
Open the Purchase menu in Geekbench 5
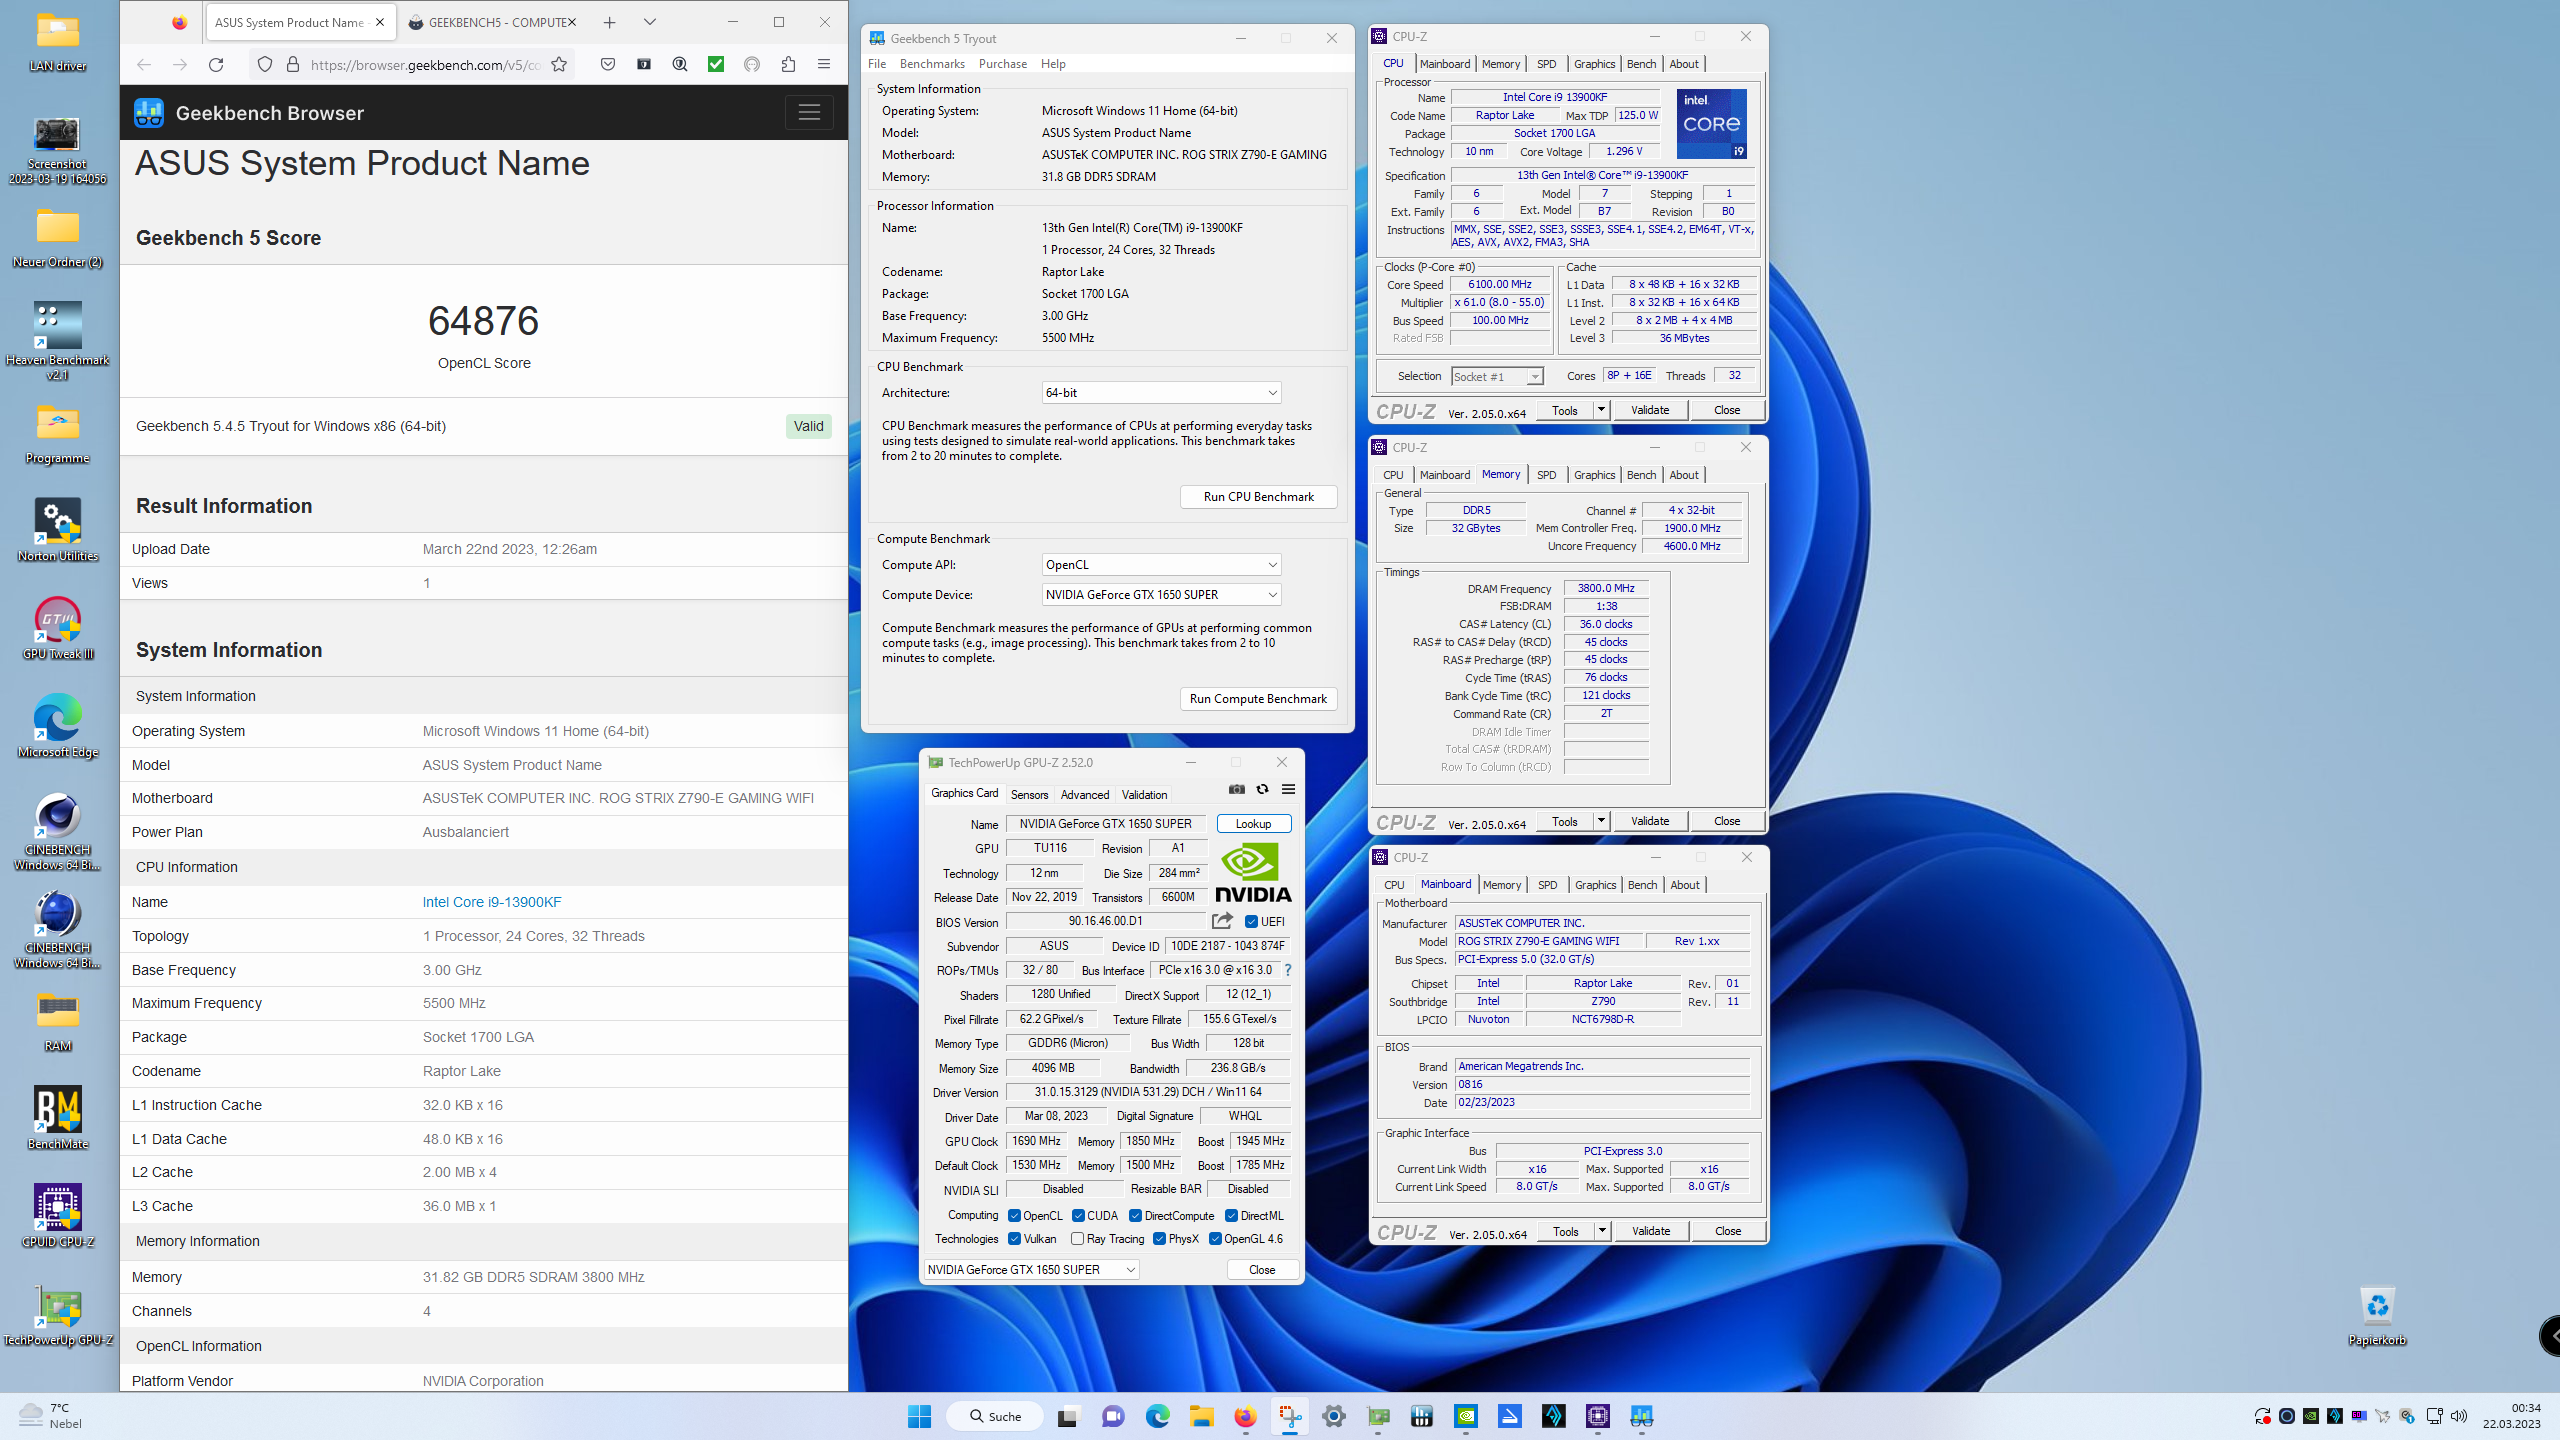coord(1003,63)
